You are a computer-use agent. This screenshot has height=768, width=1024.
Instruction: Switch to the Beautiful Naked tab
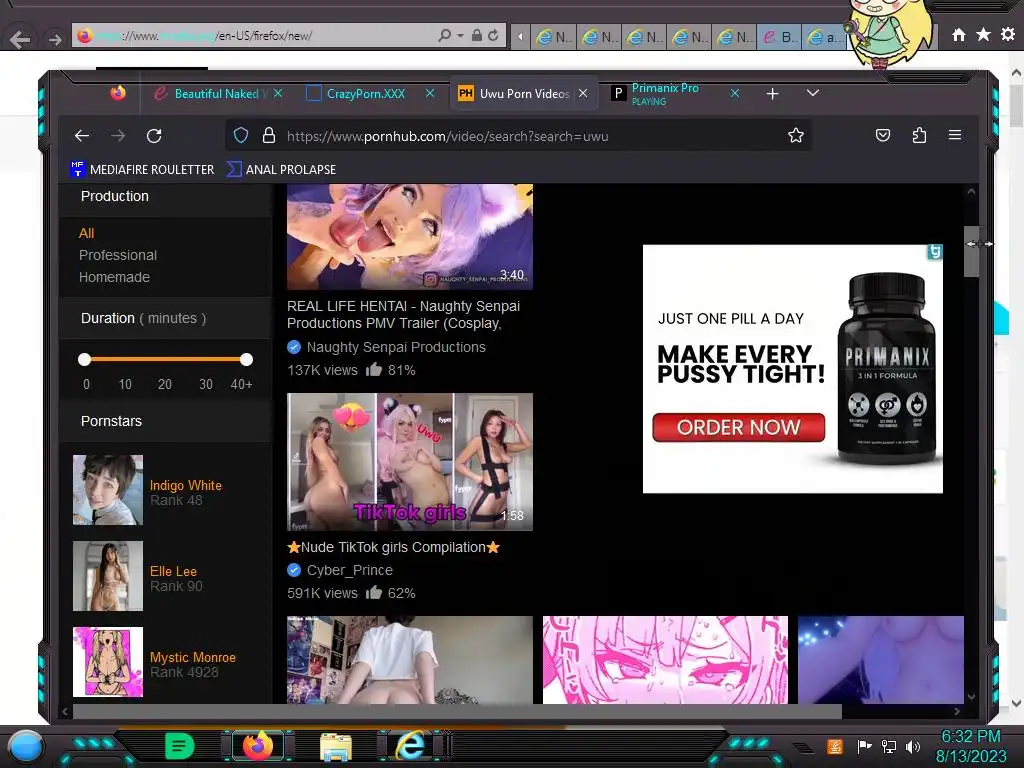pos(217,94)
